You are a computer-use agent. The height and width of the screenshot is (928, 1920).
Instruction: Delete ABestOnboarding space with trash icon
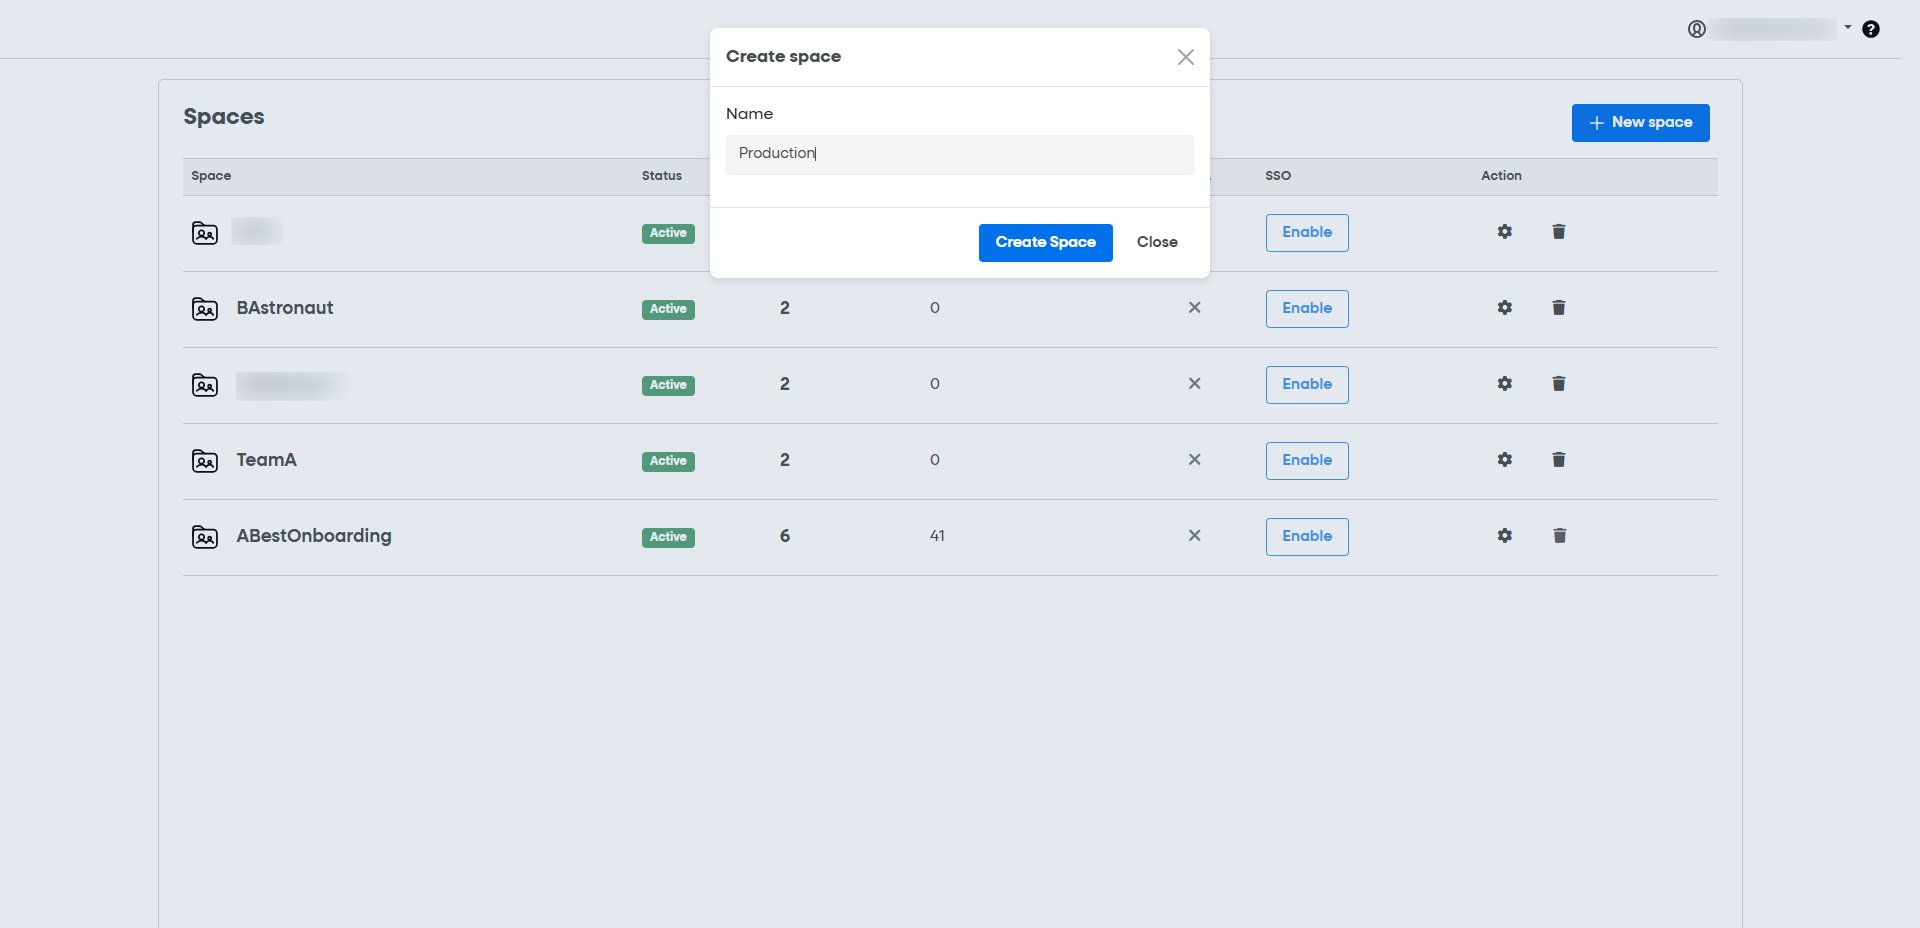[x=1559, y=536]
